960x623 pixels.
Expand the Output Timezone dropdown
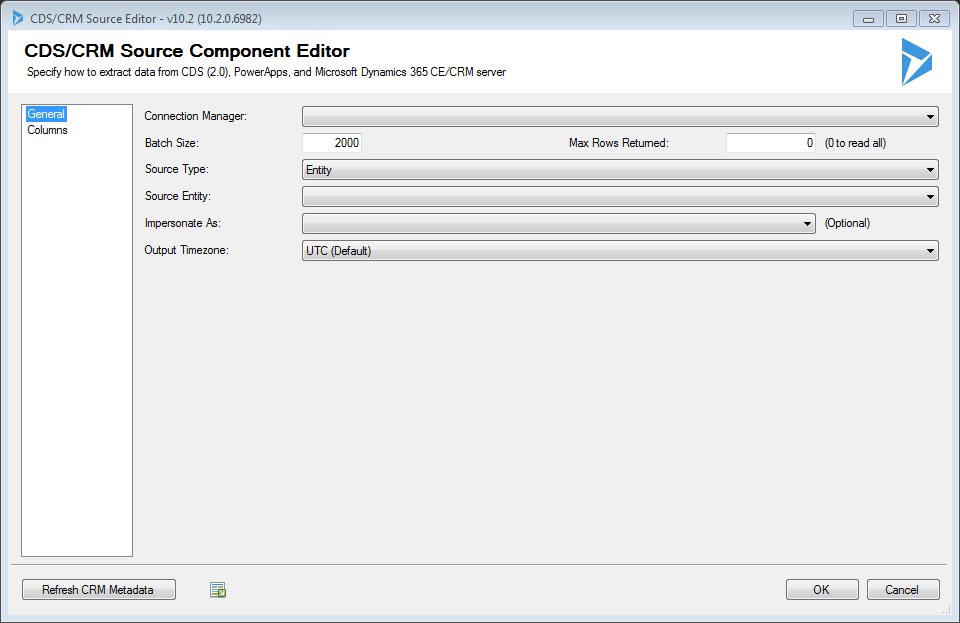(620, 250)
